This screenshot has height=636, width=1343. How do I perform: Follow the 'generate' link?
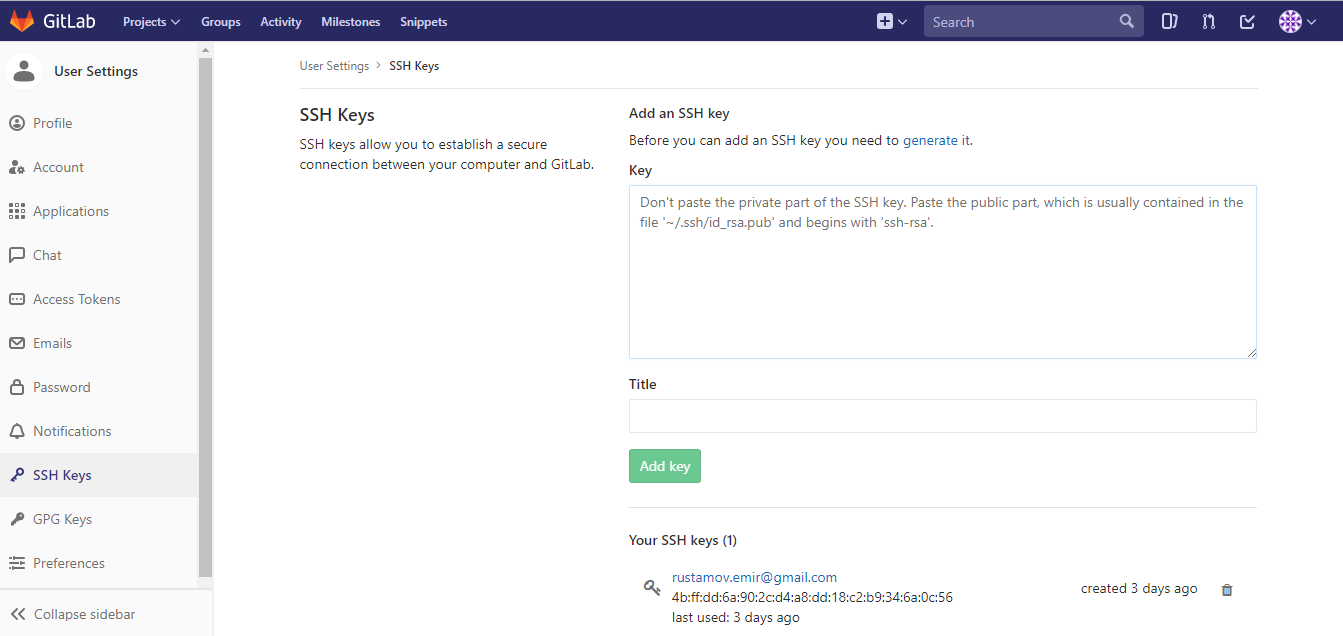(930, 140)
